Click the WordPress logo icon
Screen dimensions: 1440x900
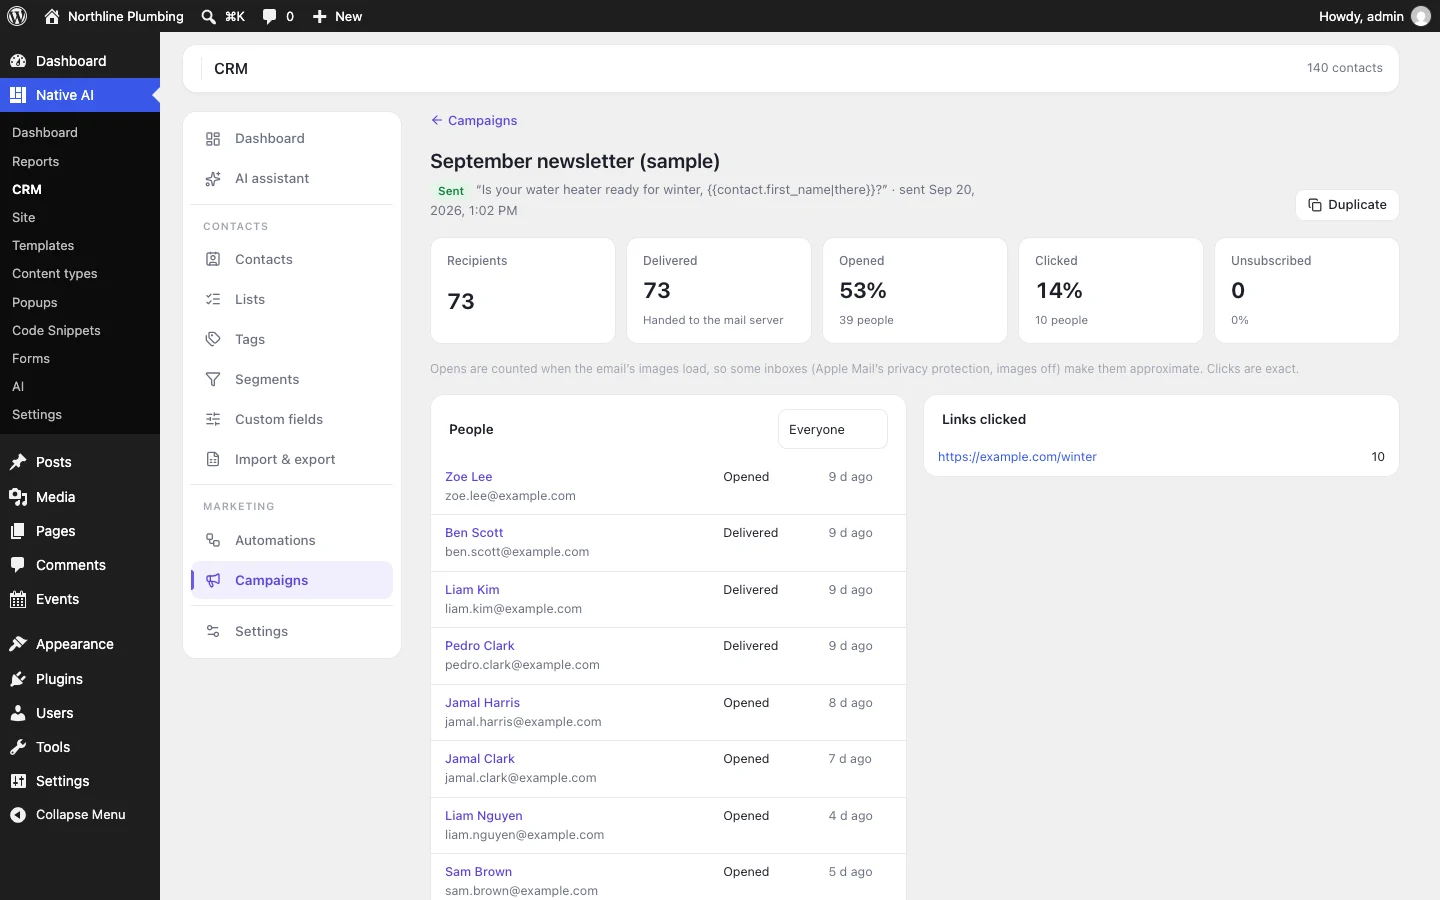[x=16, y=16]
